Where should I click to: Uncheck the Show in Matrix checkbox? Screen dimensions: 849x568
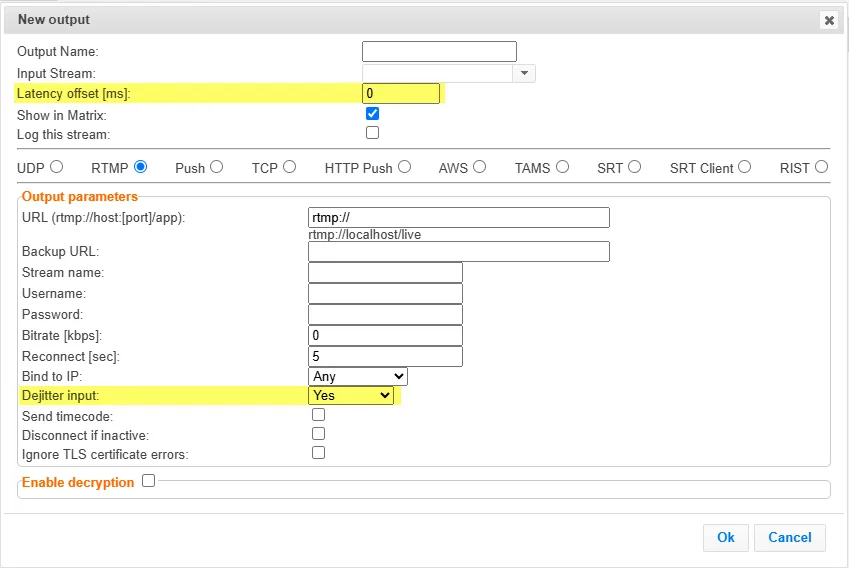(373, 114)
